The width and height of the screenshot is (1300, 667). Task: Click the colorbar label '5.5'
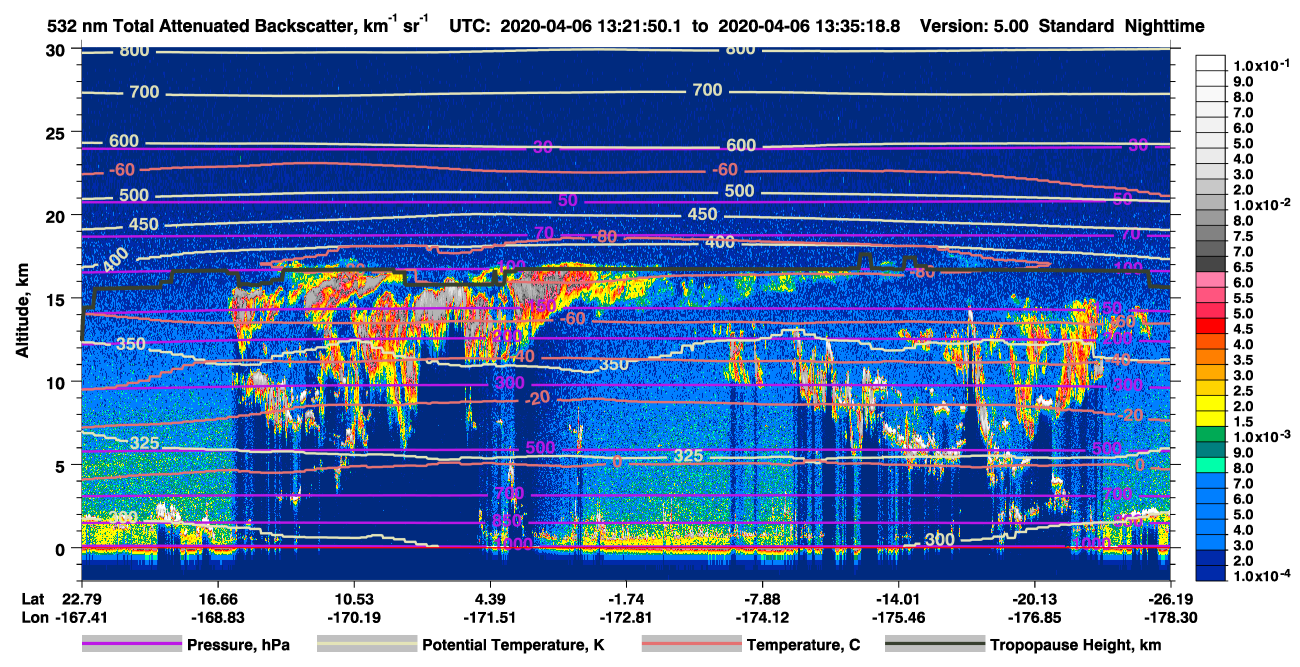click(x=1245, y=298)
